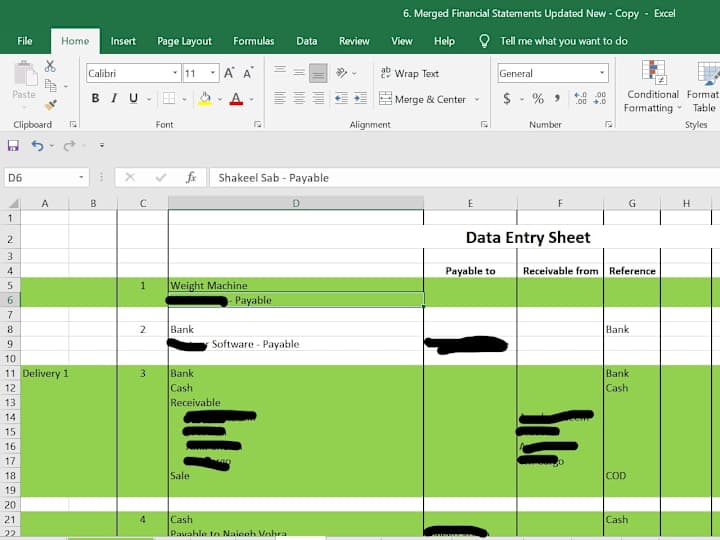Confirm formula bar entry checkmark
The image size is (720, 540).
[160, 177]
